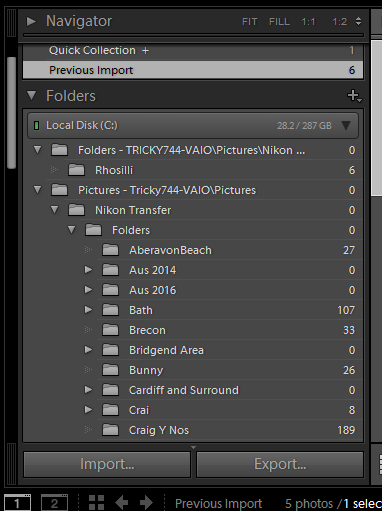Screen dimensions: 382x511
Task: Expand the Navigator panel triangle
Action: pyautogui.click(x=31, y=21)
